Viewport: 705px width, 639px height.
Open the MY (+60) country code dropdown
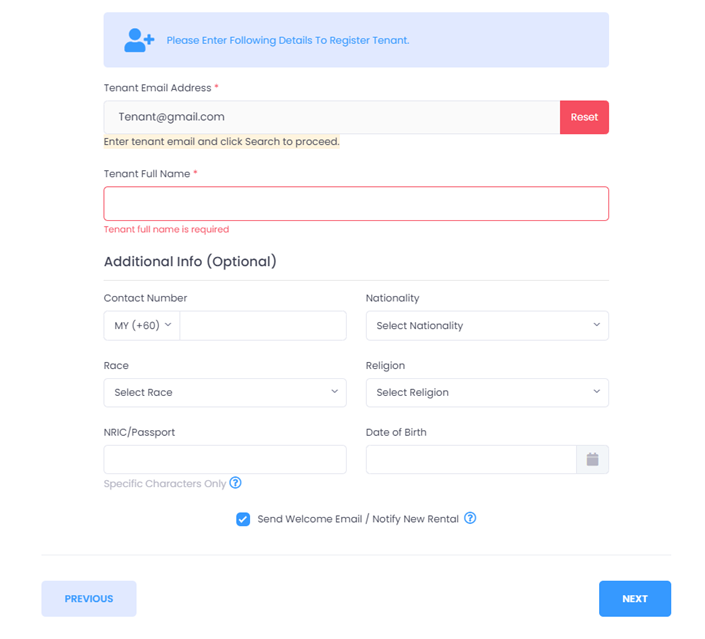click(x=142, y=325)
